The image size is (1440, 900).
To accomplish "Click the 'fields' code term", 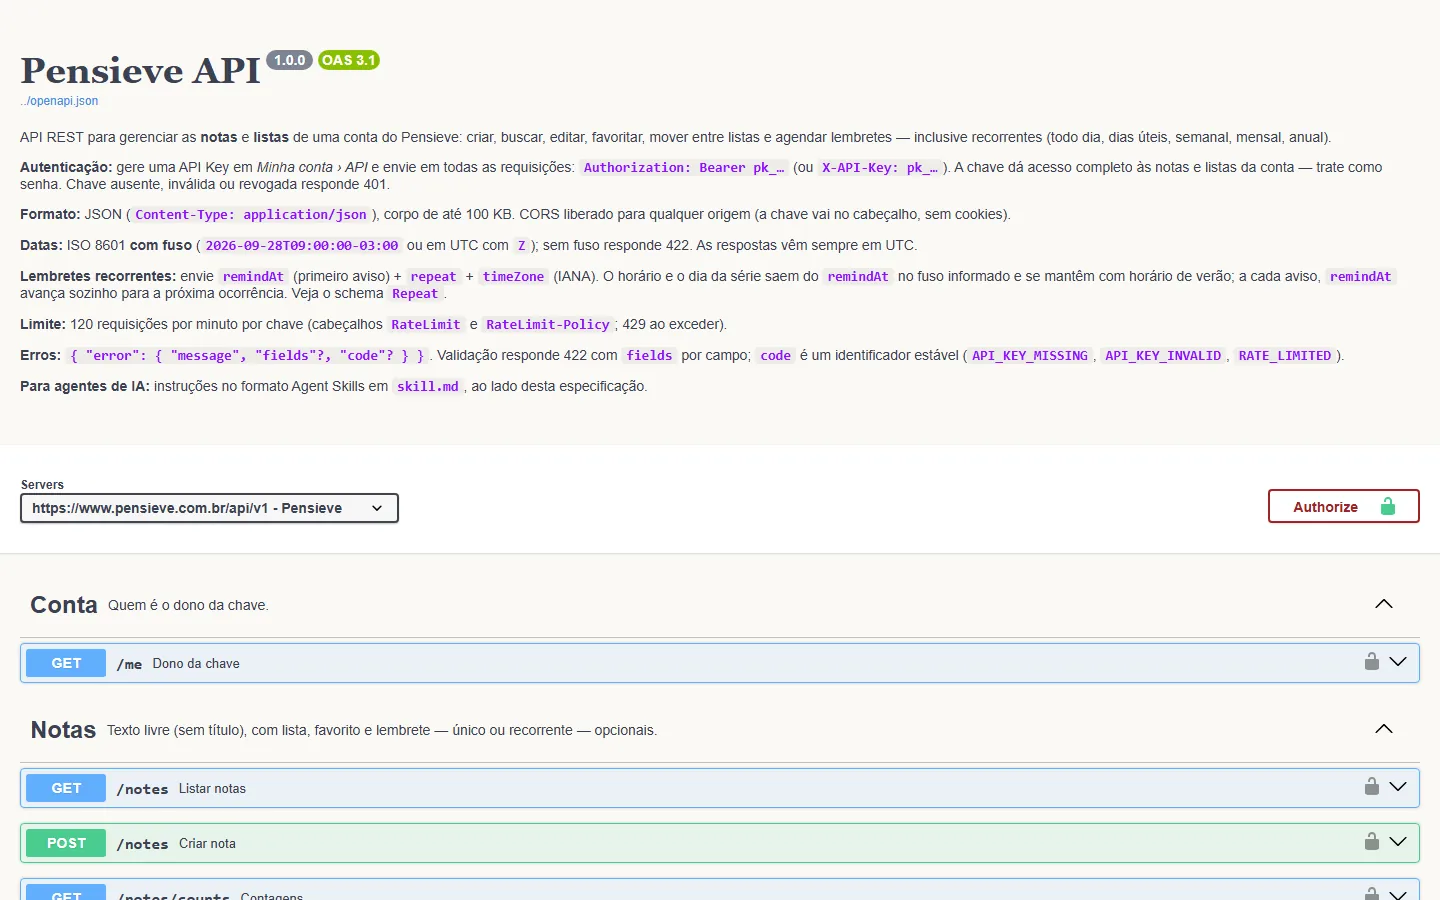I will point(649,355).
